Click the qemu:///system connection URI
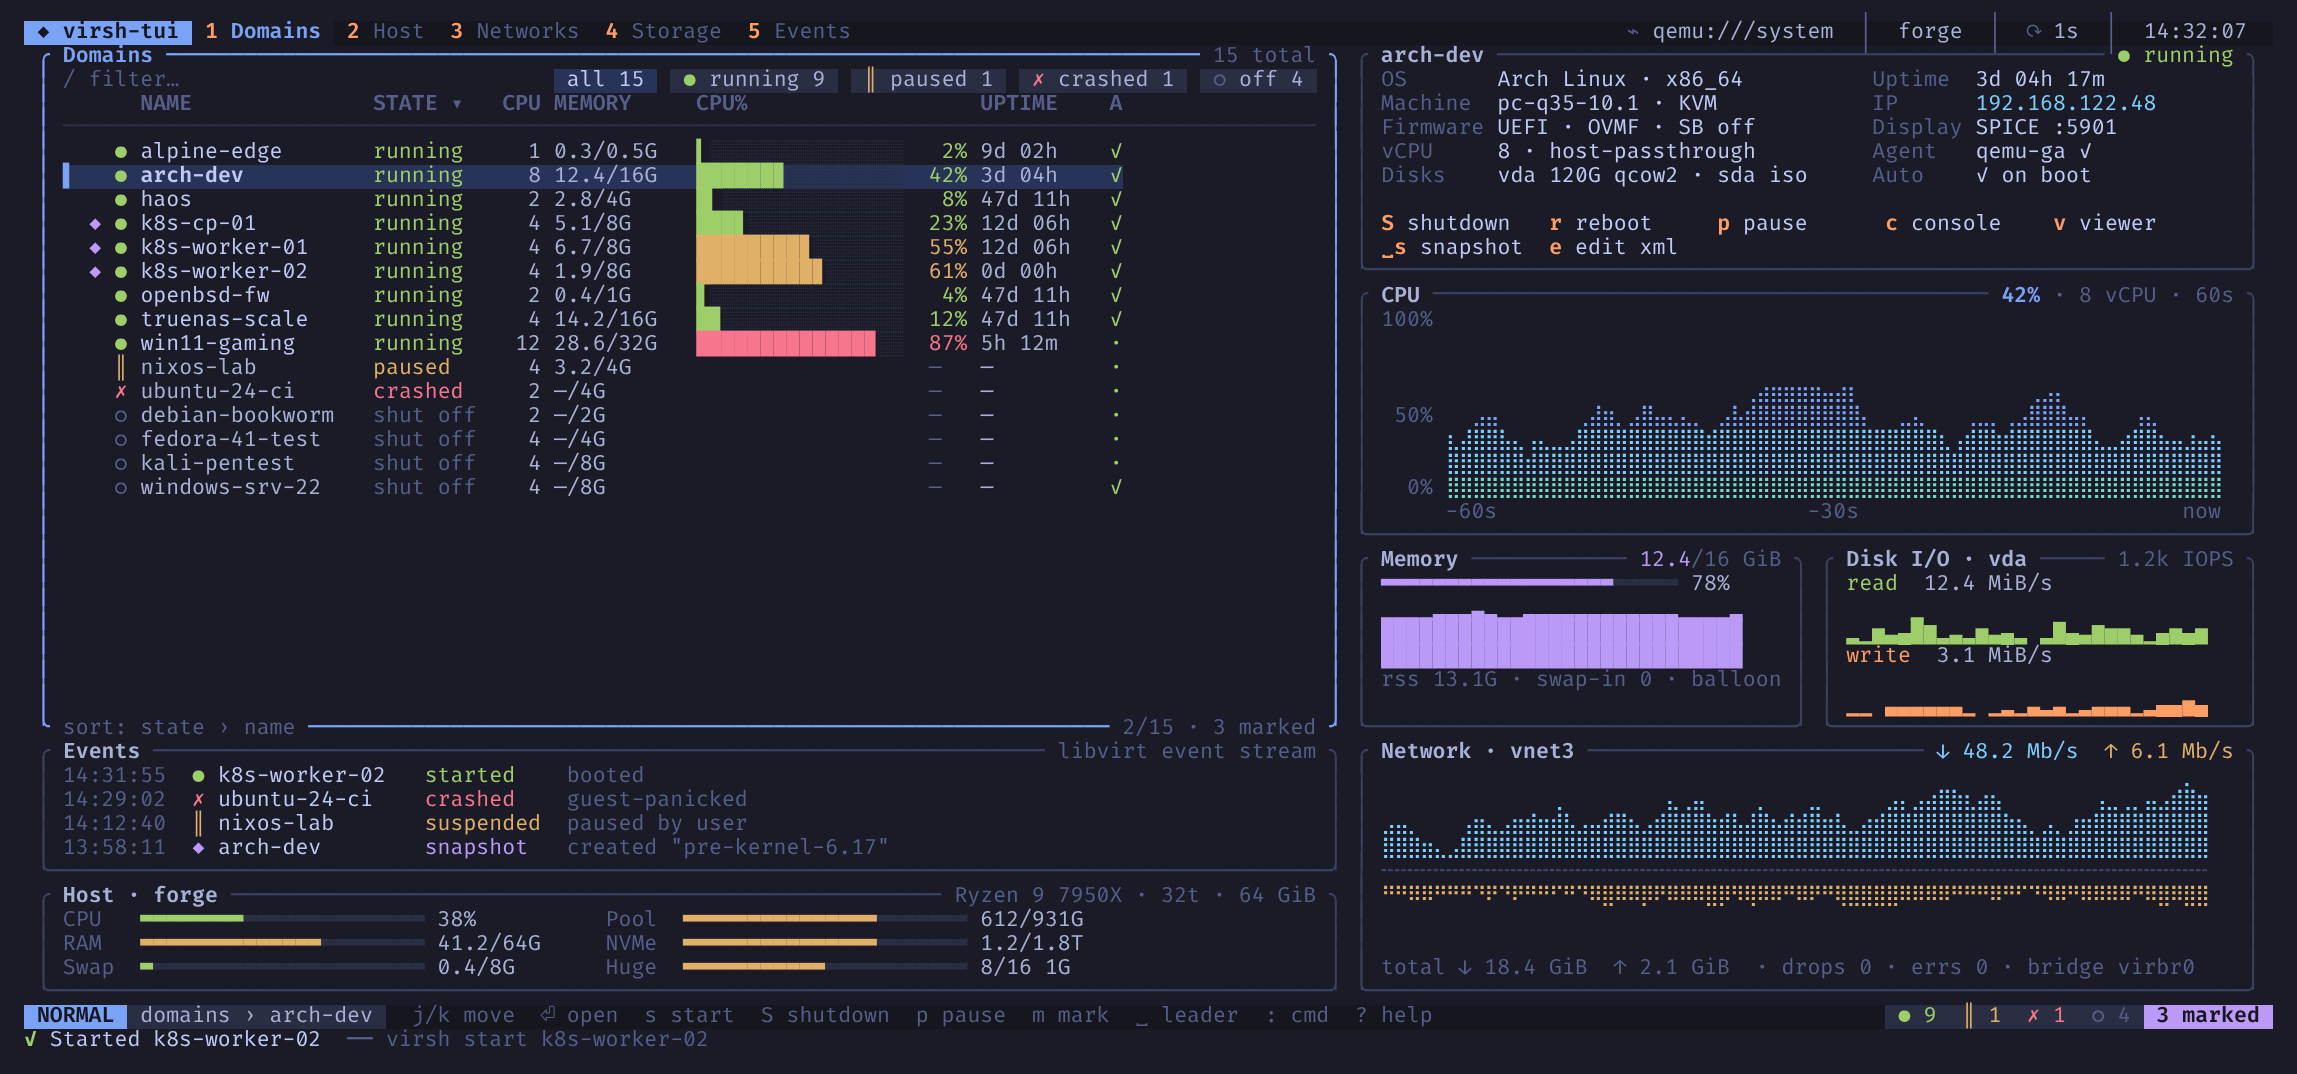This screenshot has width=2297, height=1074. pos(1742,31)
